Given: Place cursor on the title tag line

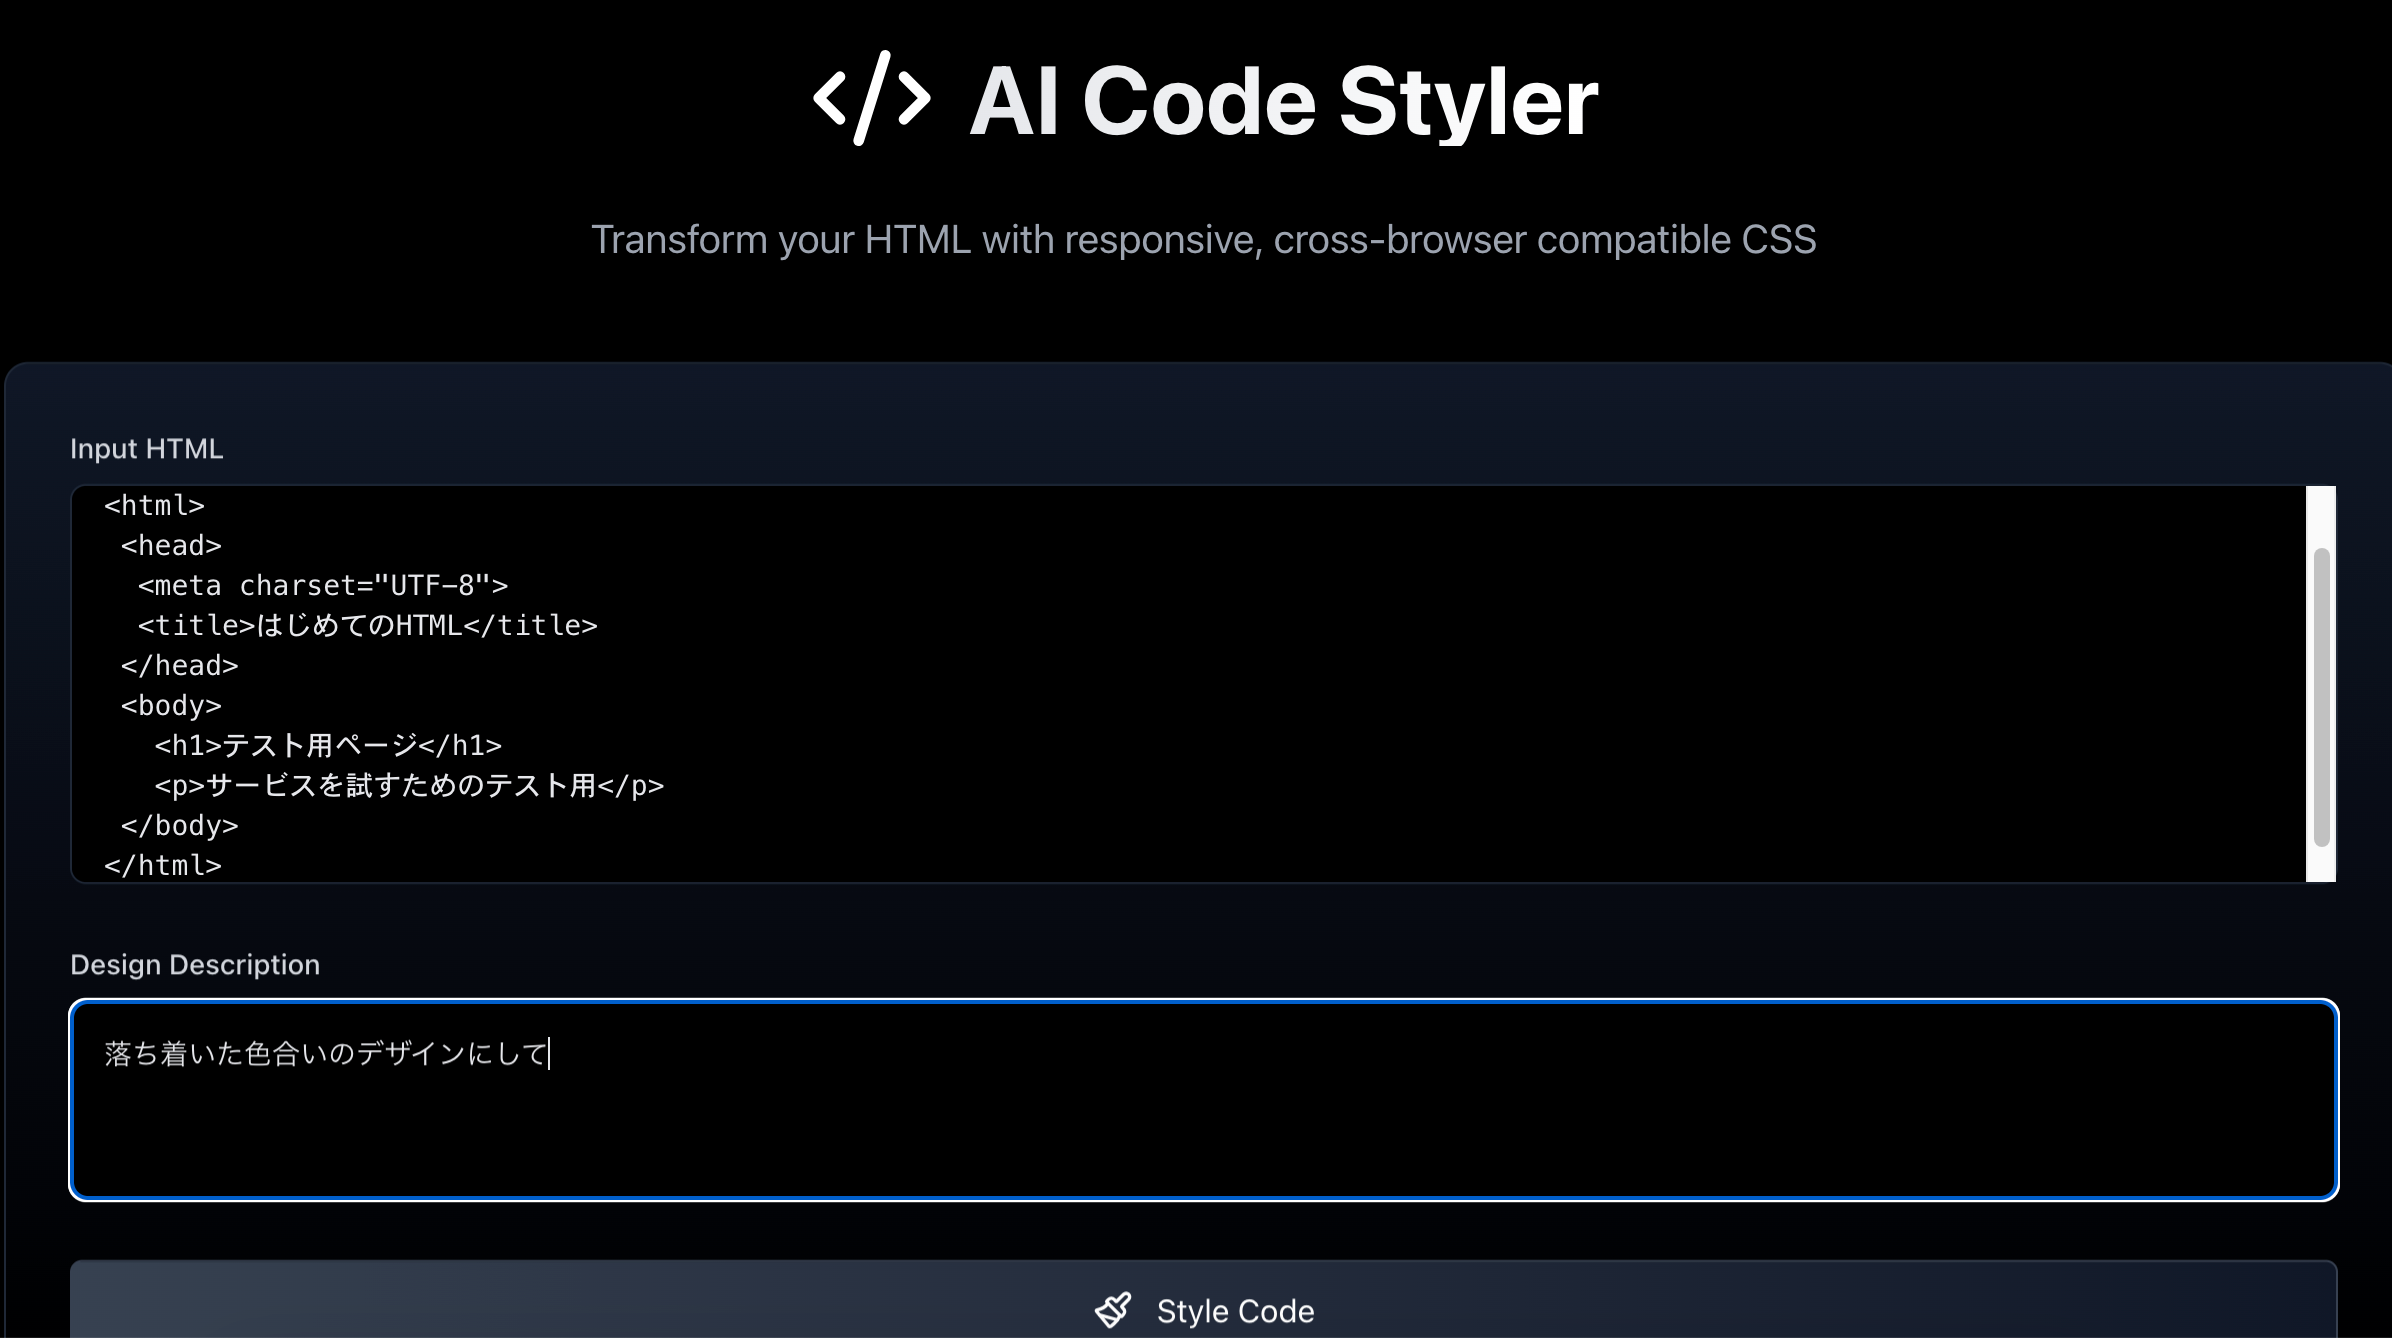Looking at the screenshot, I should point(367,626).
